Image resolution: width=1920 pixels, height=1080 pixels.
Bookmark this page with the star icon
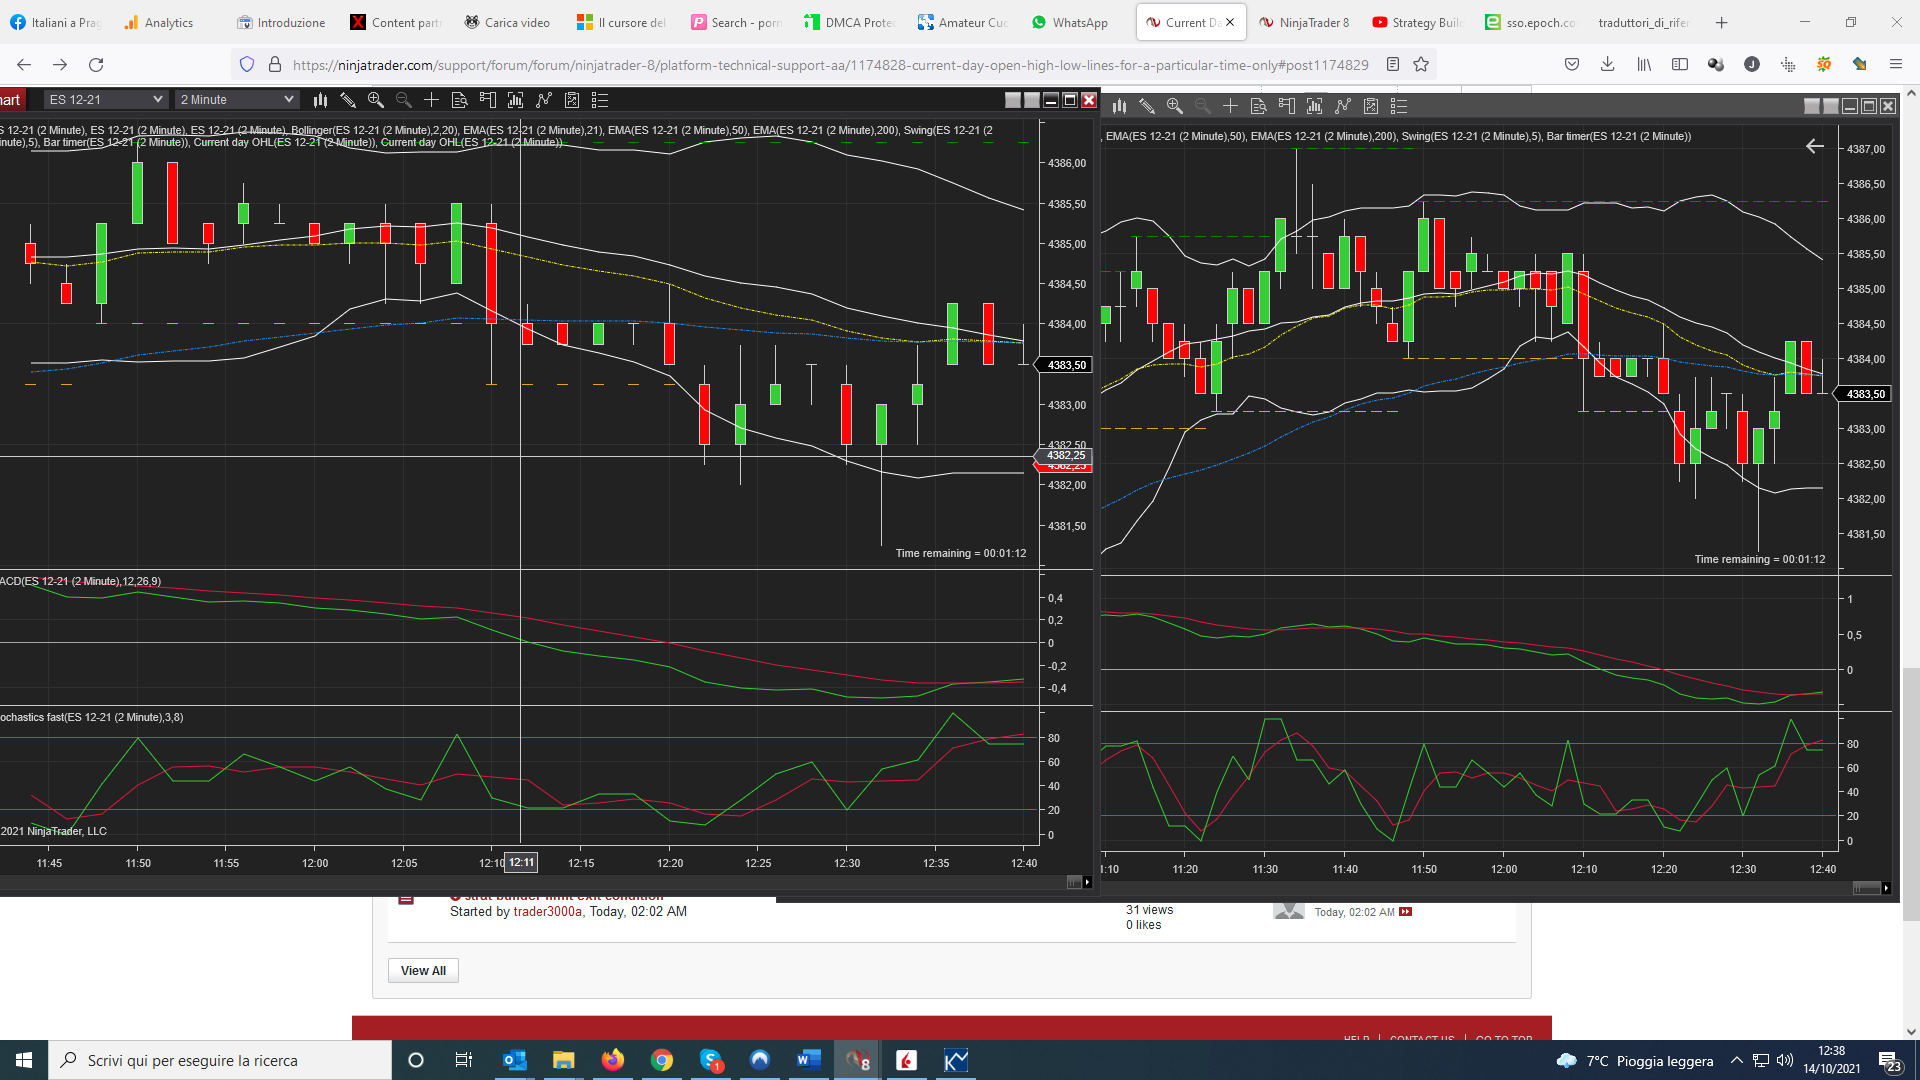tap(1421, 65)
